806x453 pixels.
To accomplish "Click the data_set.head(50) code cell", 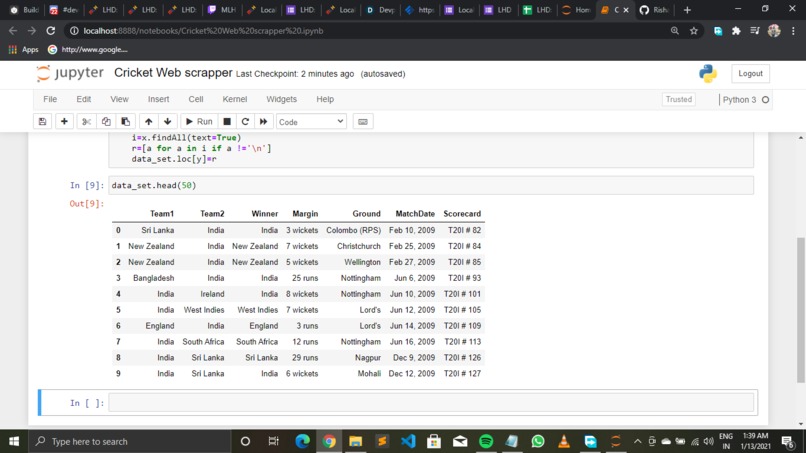I will click(x=431, y=185).
